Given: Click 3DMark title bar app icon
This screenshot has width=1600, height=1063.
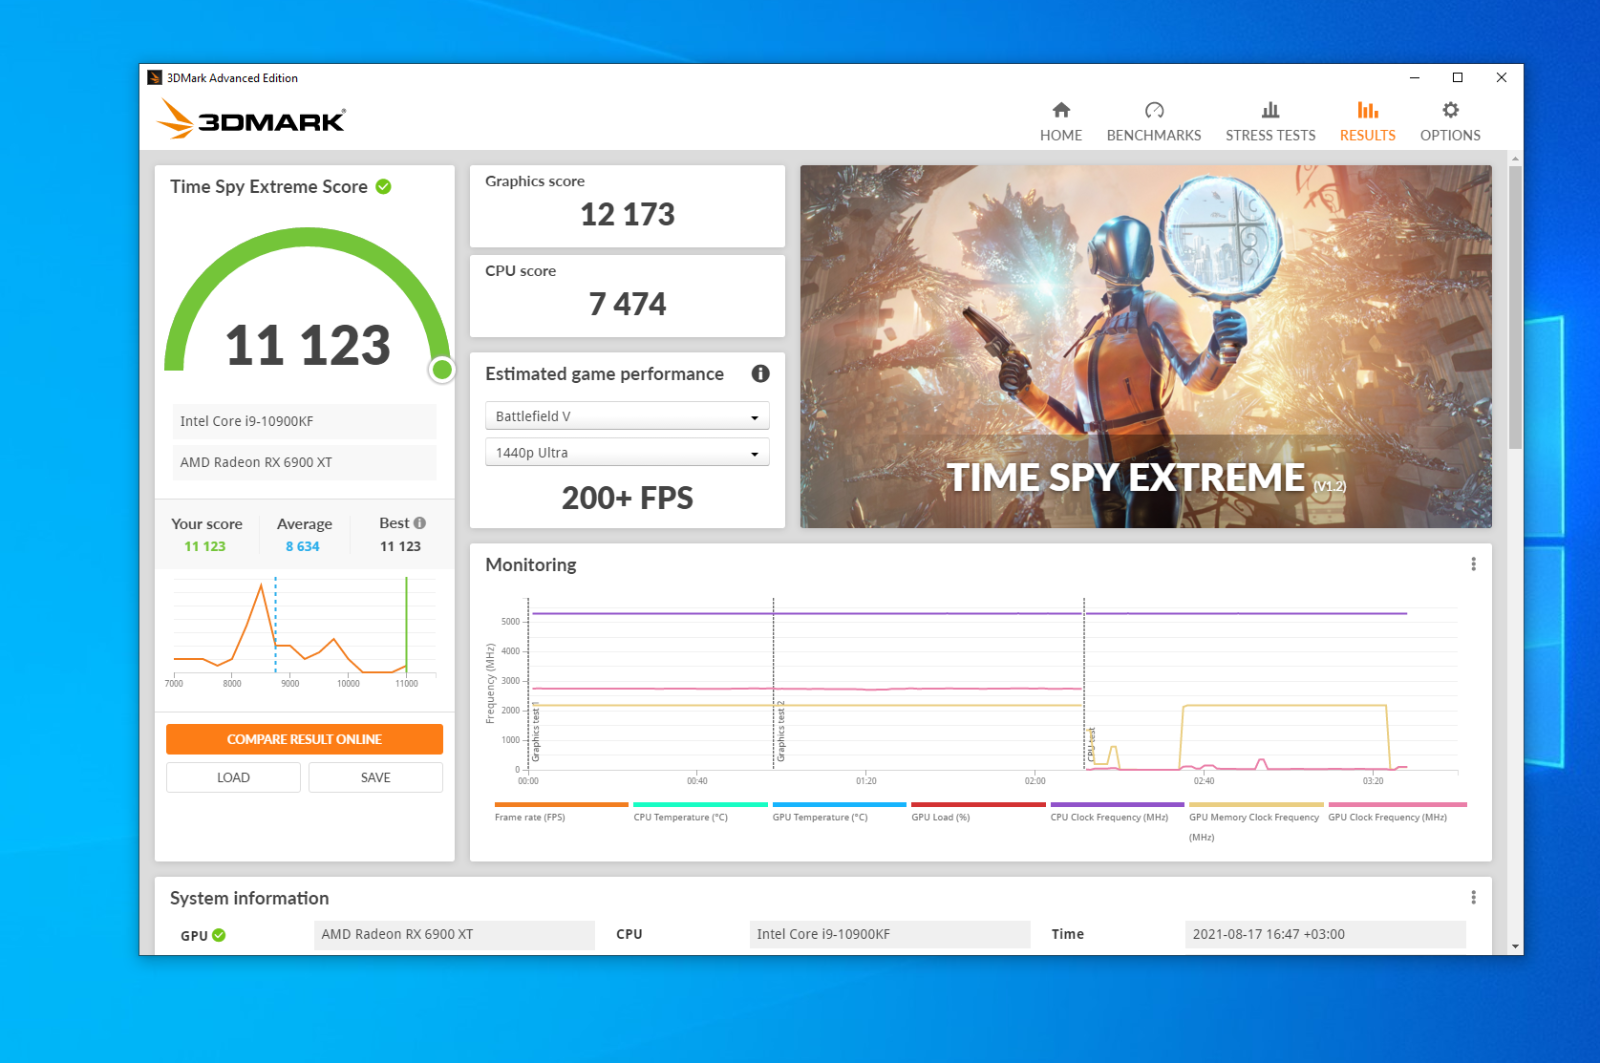Looking at the screenshot, I should pyautogui.click(x=154, y=78).
